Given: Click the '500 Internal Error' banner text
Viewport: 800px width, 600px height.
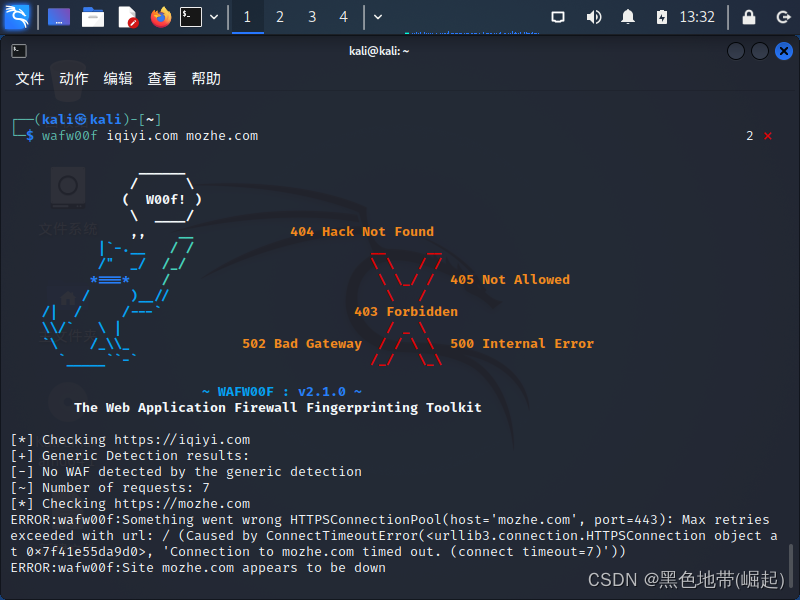Looking at the screenshot, I should (x=522, y=343).
